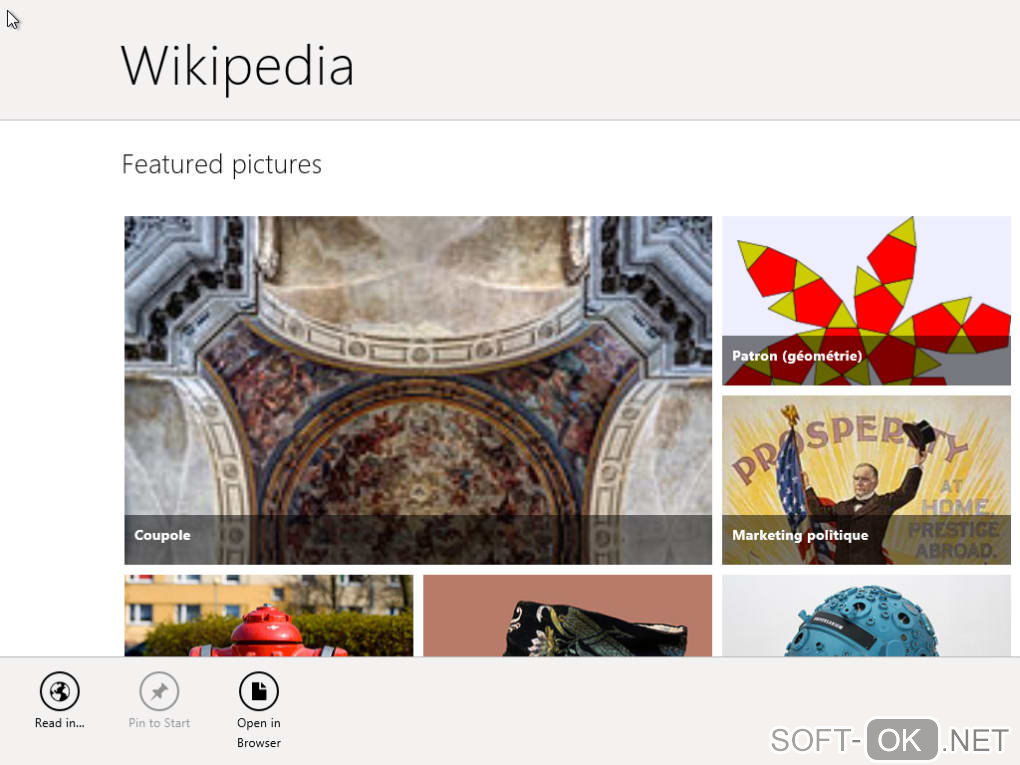Click the "Coupole" caption text
Viewport: 1020px width, 765px height.
tap(162, 535)
